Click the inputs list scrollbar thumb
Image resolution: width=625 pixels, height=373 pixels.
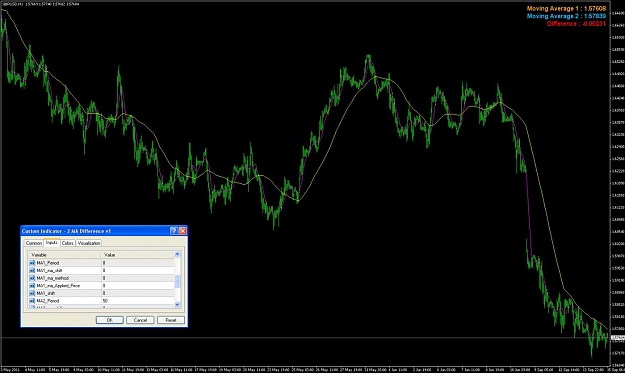point(177,282)
